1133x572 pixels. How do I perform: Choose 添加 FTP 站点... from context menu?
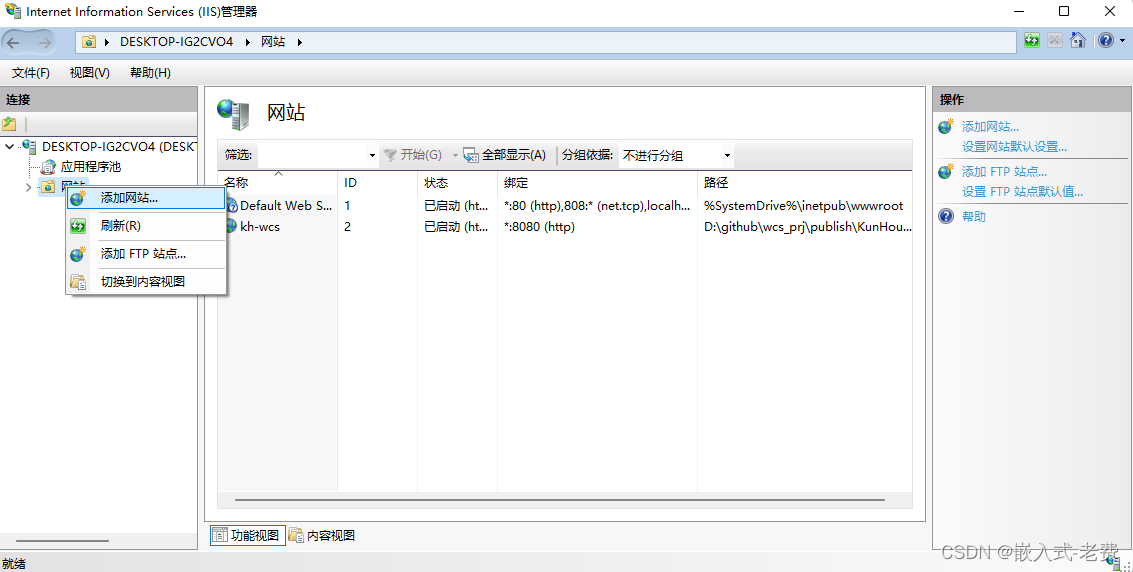[x=146, y=254]
